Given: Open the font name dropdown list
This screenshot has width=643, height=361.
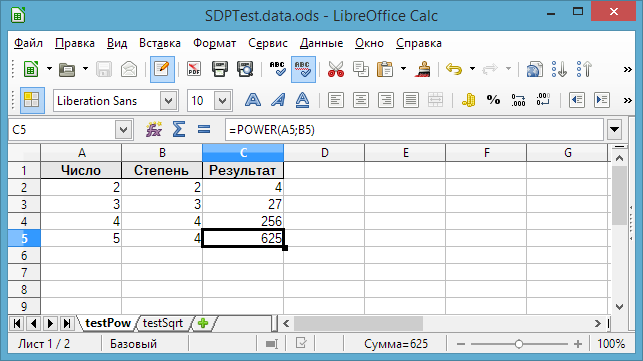Looking at the screenshot, I should pyautogui.click(x=169, y=101).
